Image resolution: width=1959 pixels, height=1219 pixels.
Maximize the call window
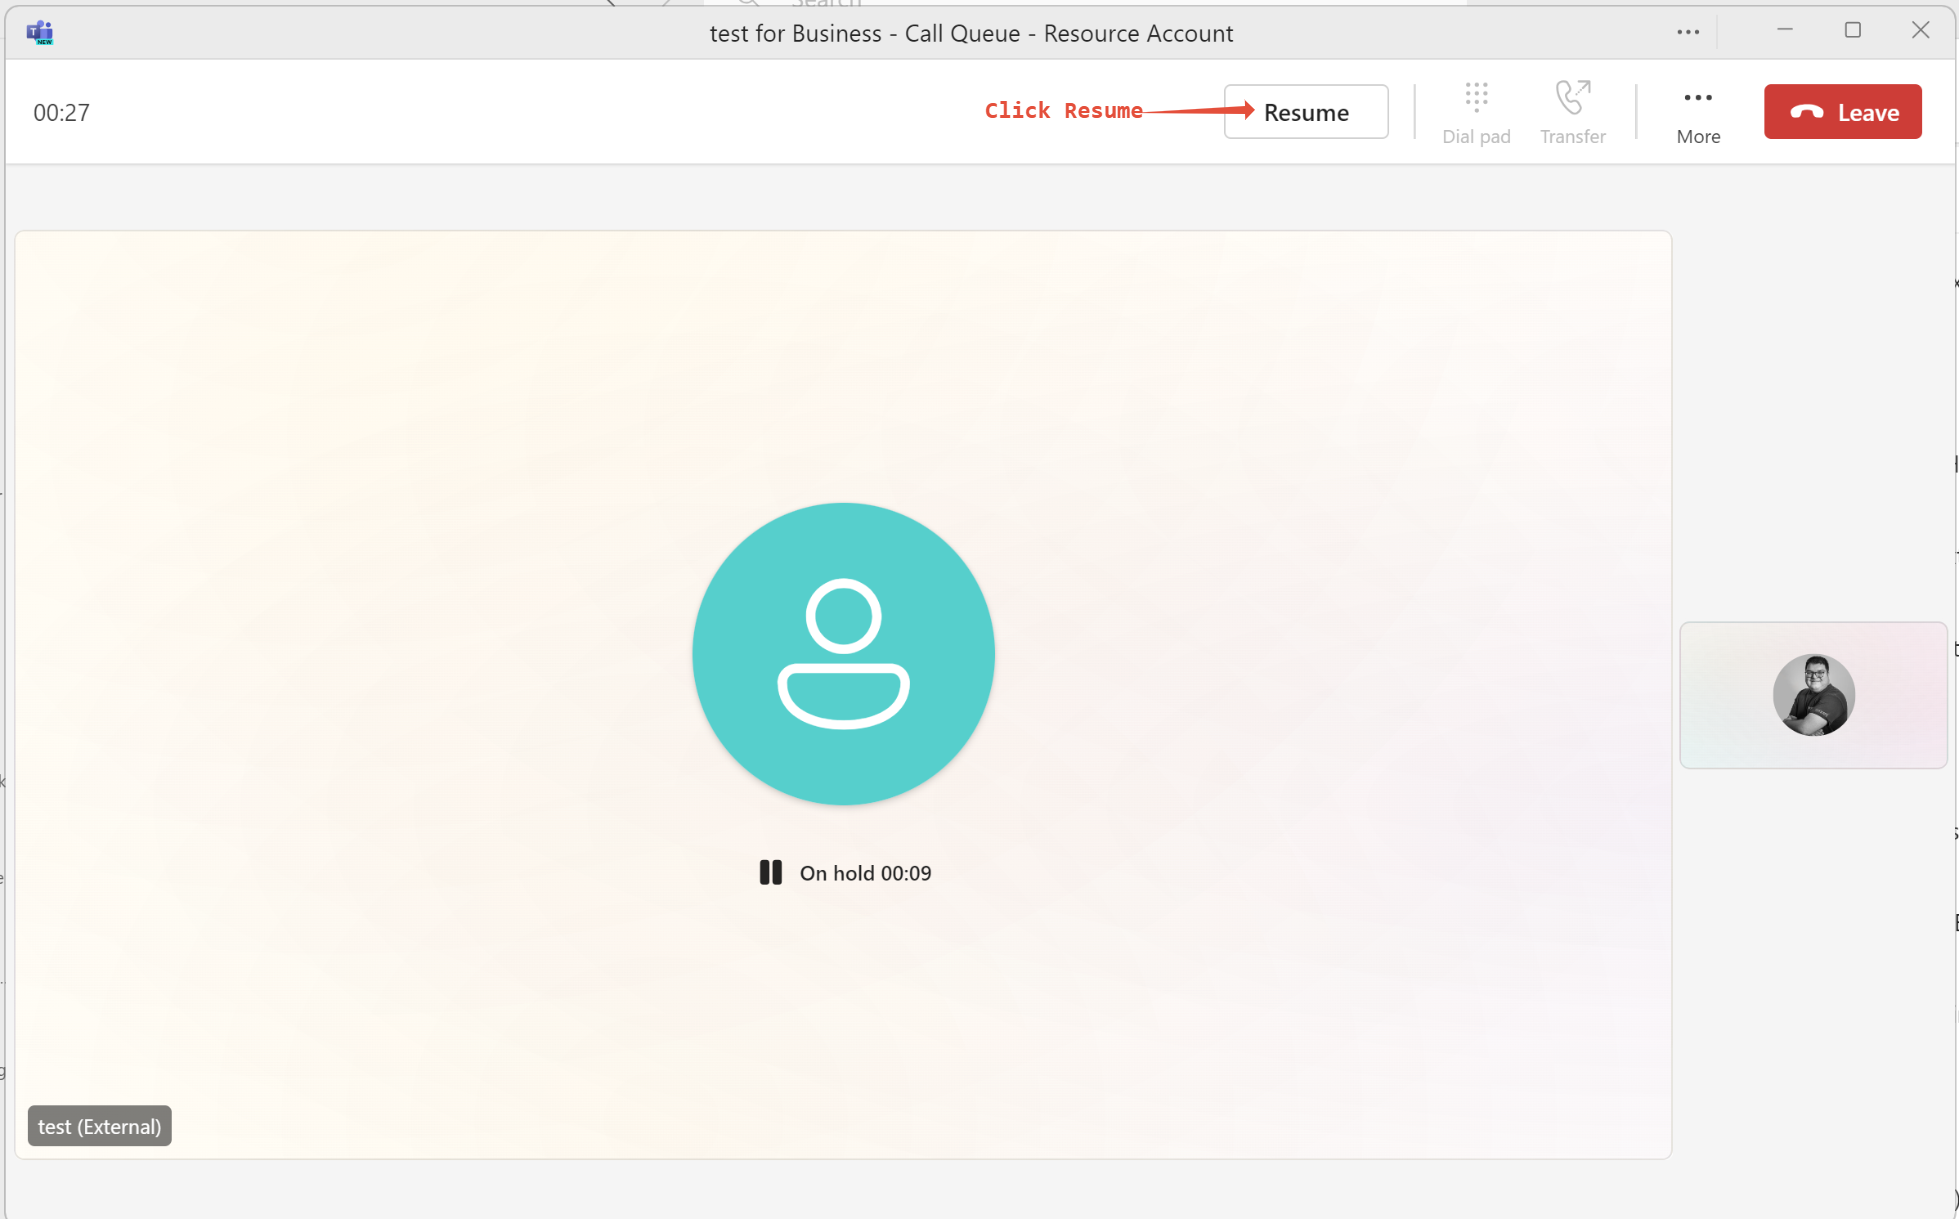pos(1852,30)
